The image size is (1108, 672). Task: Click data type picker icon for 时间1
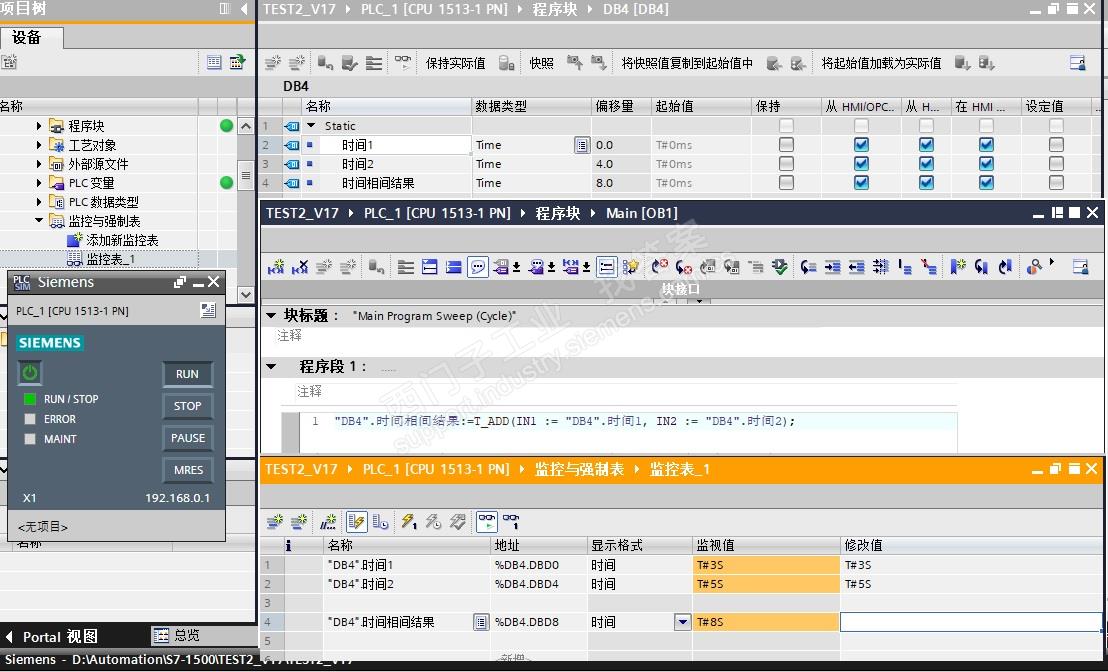tap(582, 145)
